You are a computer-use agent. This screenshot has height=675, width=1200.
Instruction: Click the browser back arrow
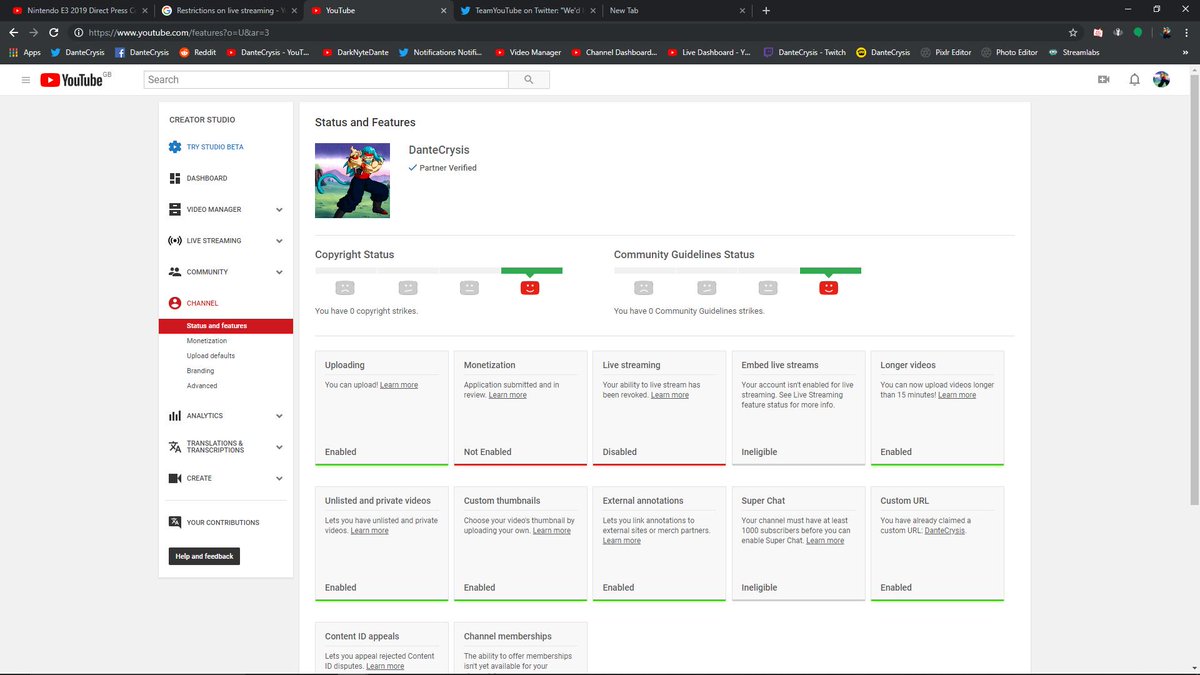pos(13,32)
